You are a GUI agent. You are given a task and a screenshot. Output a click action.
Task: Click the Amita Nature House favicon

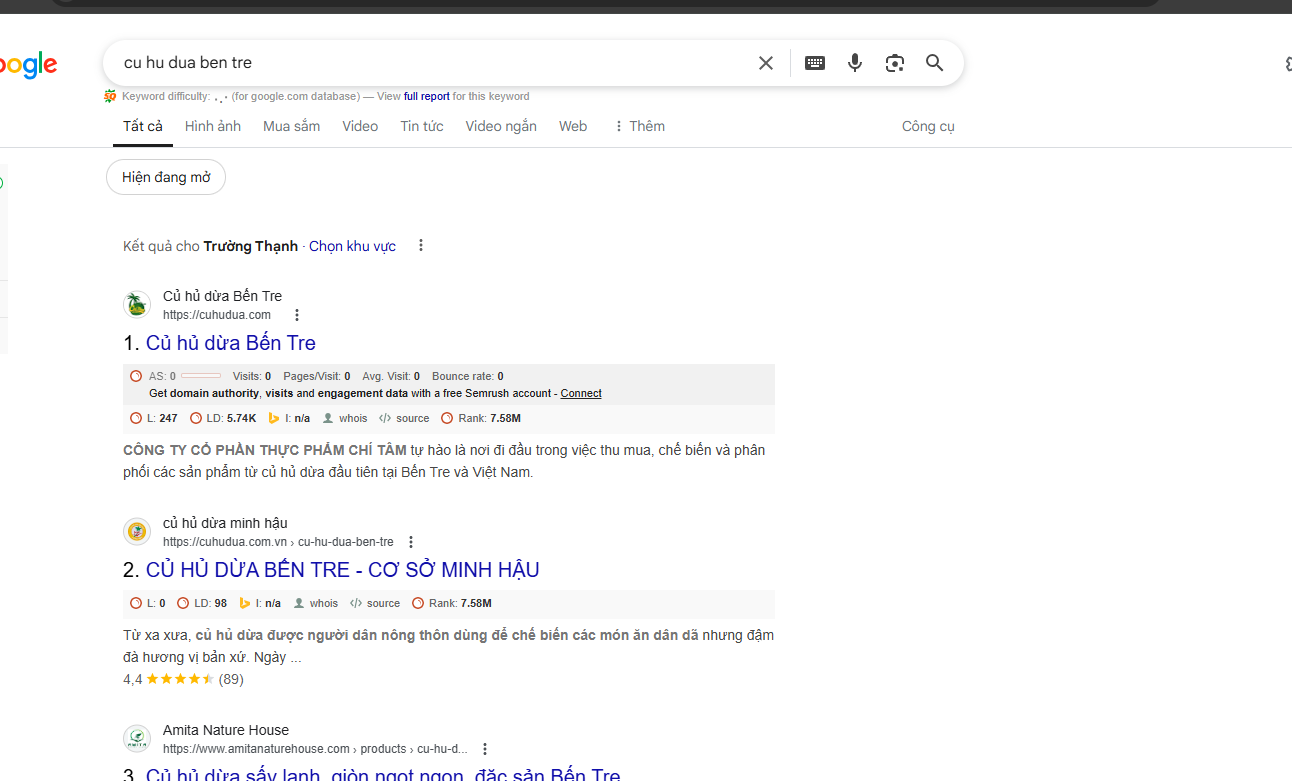(x=137, y=739)
